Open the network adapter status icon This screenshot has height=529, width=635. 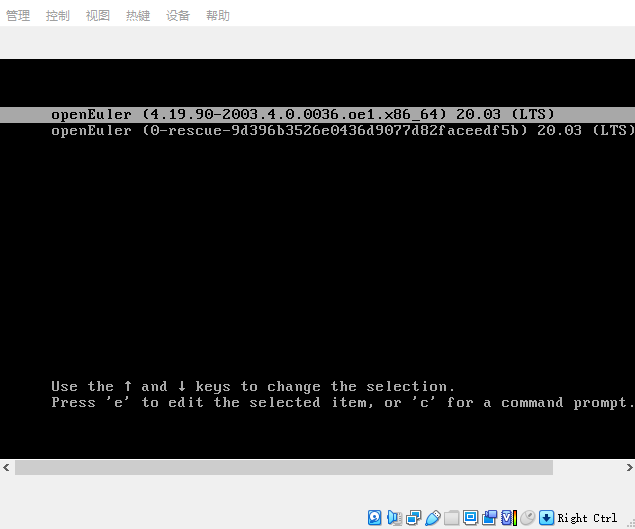point(413,517)
